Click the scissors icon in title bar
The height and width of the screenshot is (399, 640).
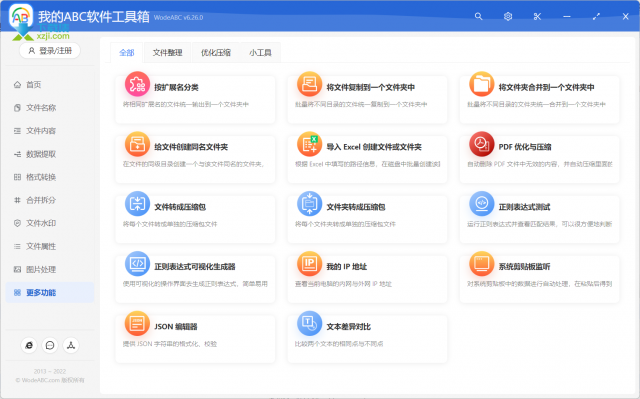point(537,16)
